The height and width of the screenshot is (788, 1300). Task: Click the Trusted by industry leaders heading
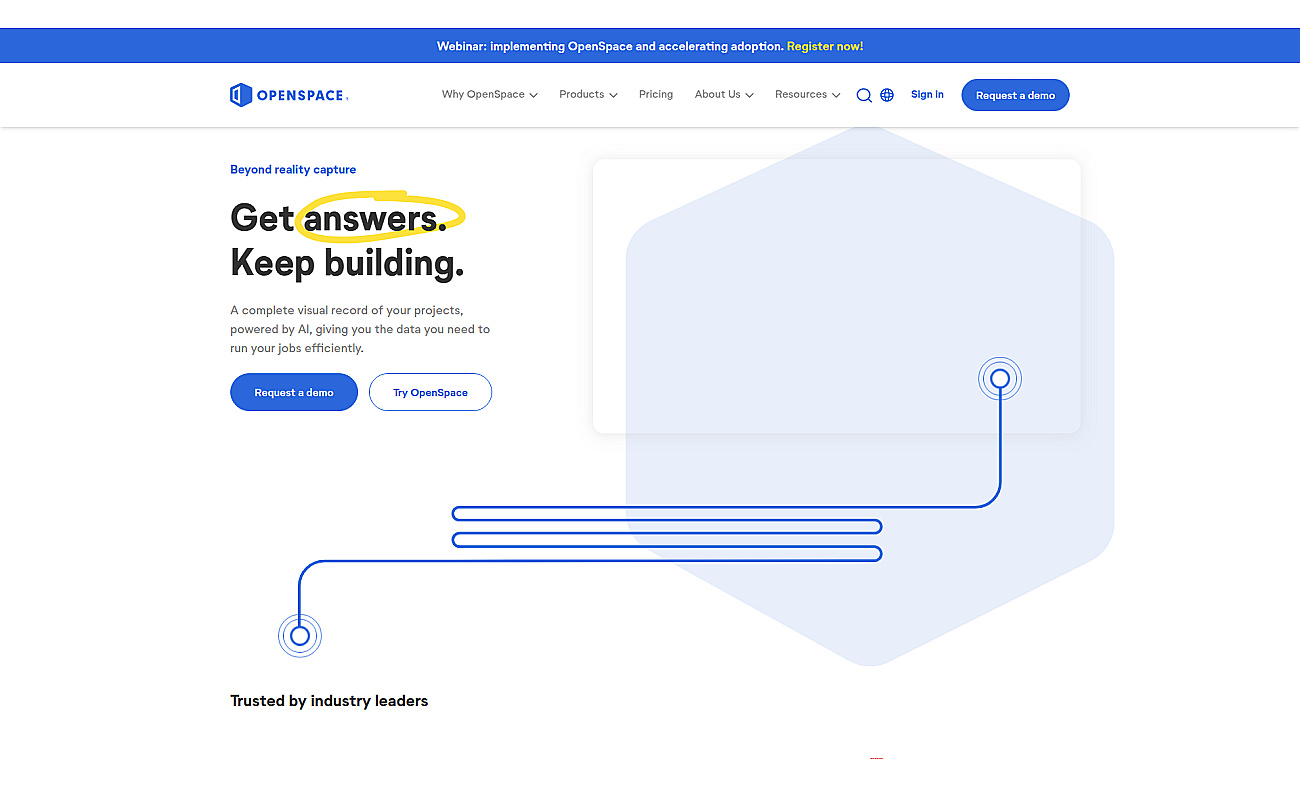pos(329,701)
